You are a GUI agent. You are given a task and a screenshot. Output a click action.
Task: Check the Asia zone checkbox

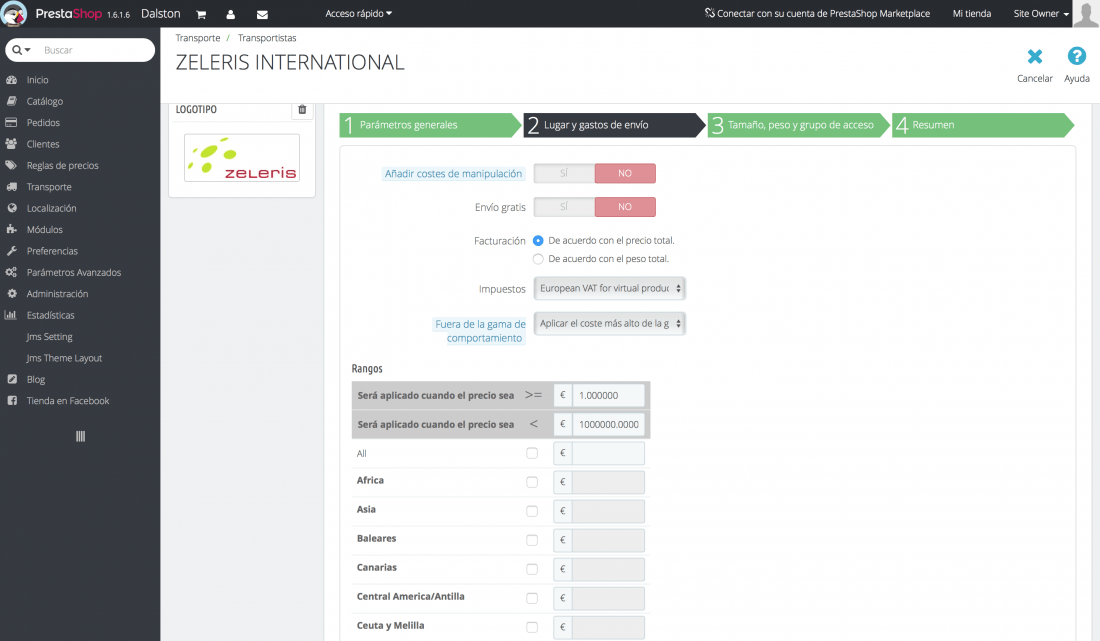(532, 511)
